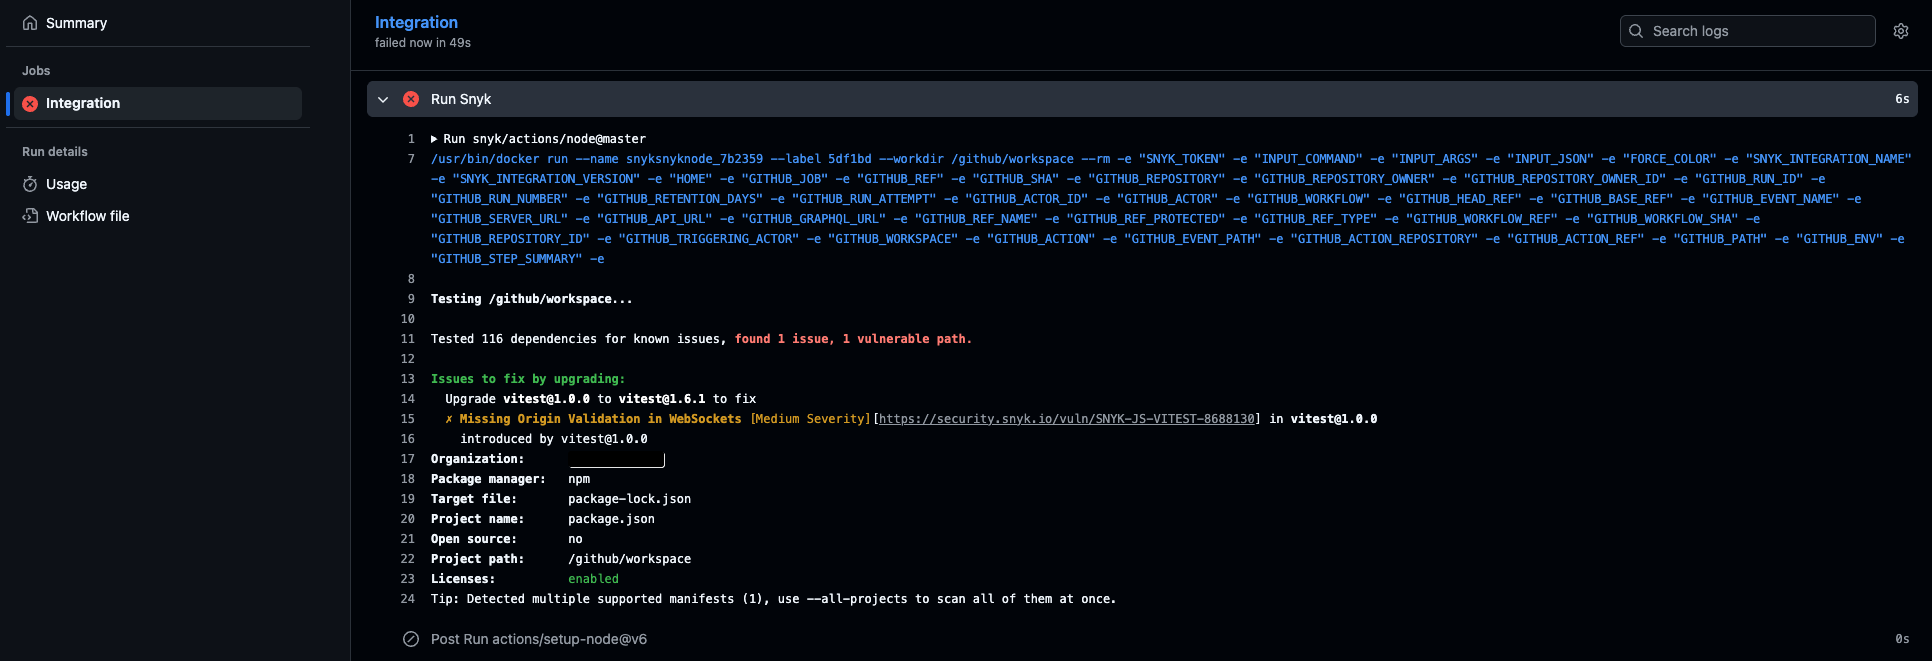Open the Usage label under Run details
Viewport: 1932px width, 661px height.
click(x=66, y=184)
